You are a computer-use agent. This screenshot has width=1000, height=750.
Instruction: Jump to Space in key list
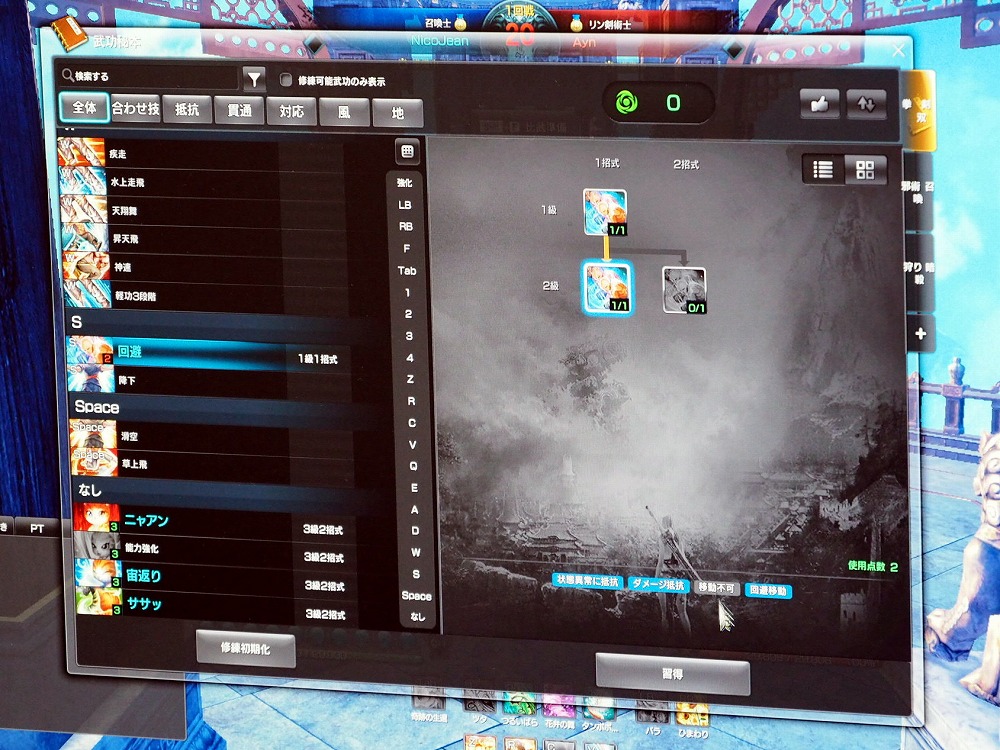(416, 596)
